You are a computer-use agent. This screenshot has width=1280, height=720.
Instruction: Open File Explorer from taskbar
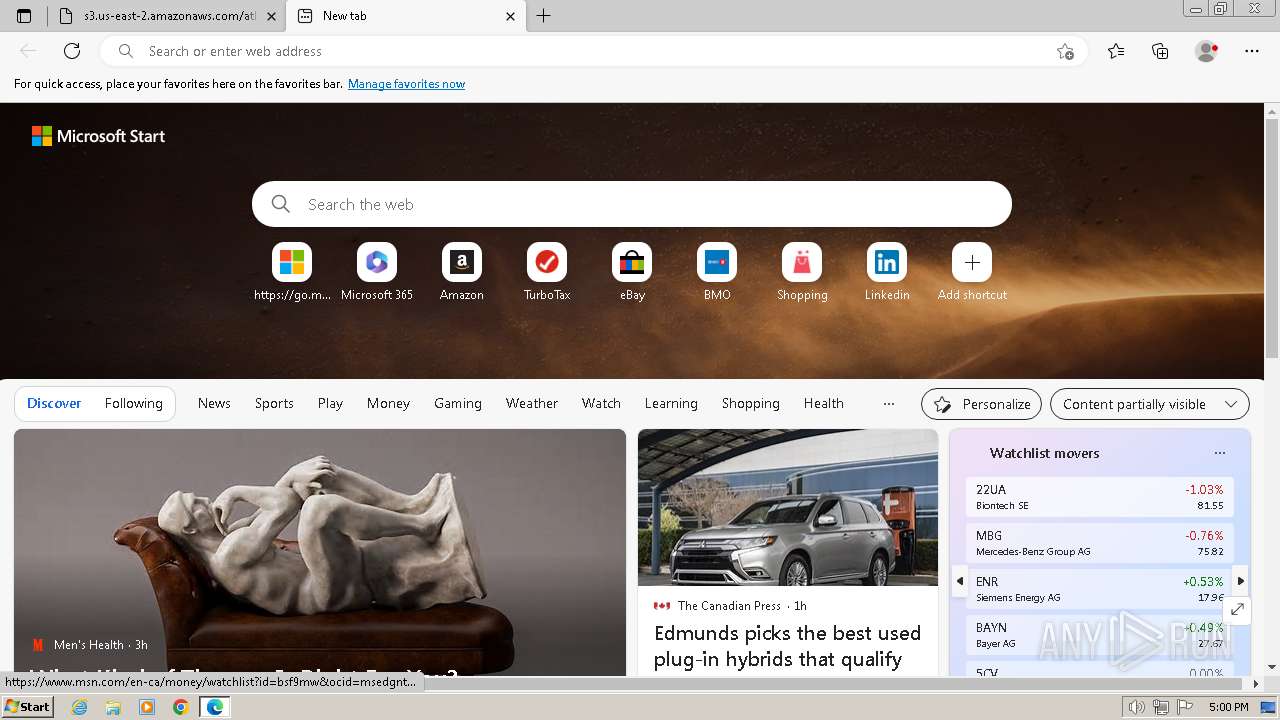tap(113, 707)
